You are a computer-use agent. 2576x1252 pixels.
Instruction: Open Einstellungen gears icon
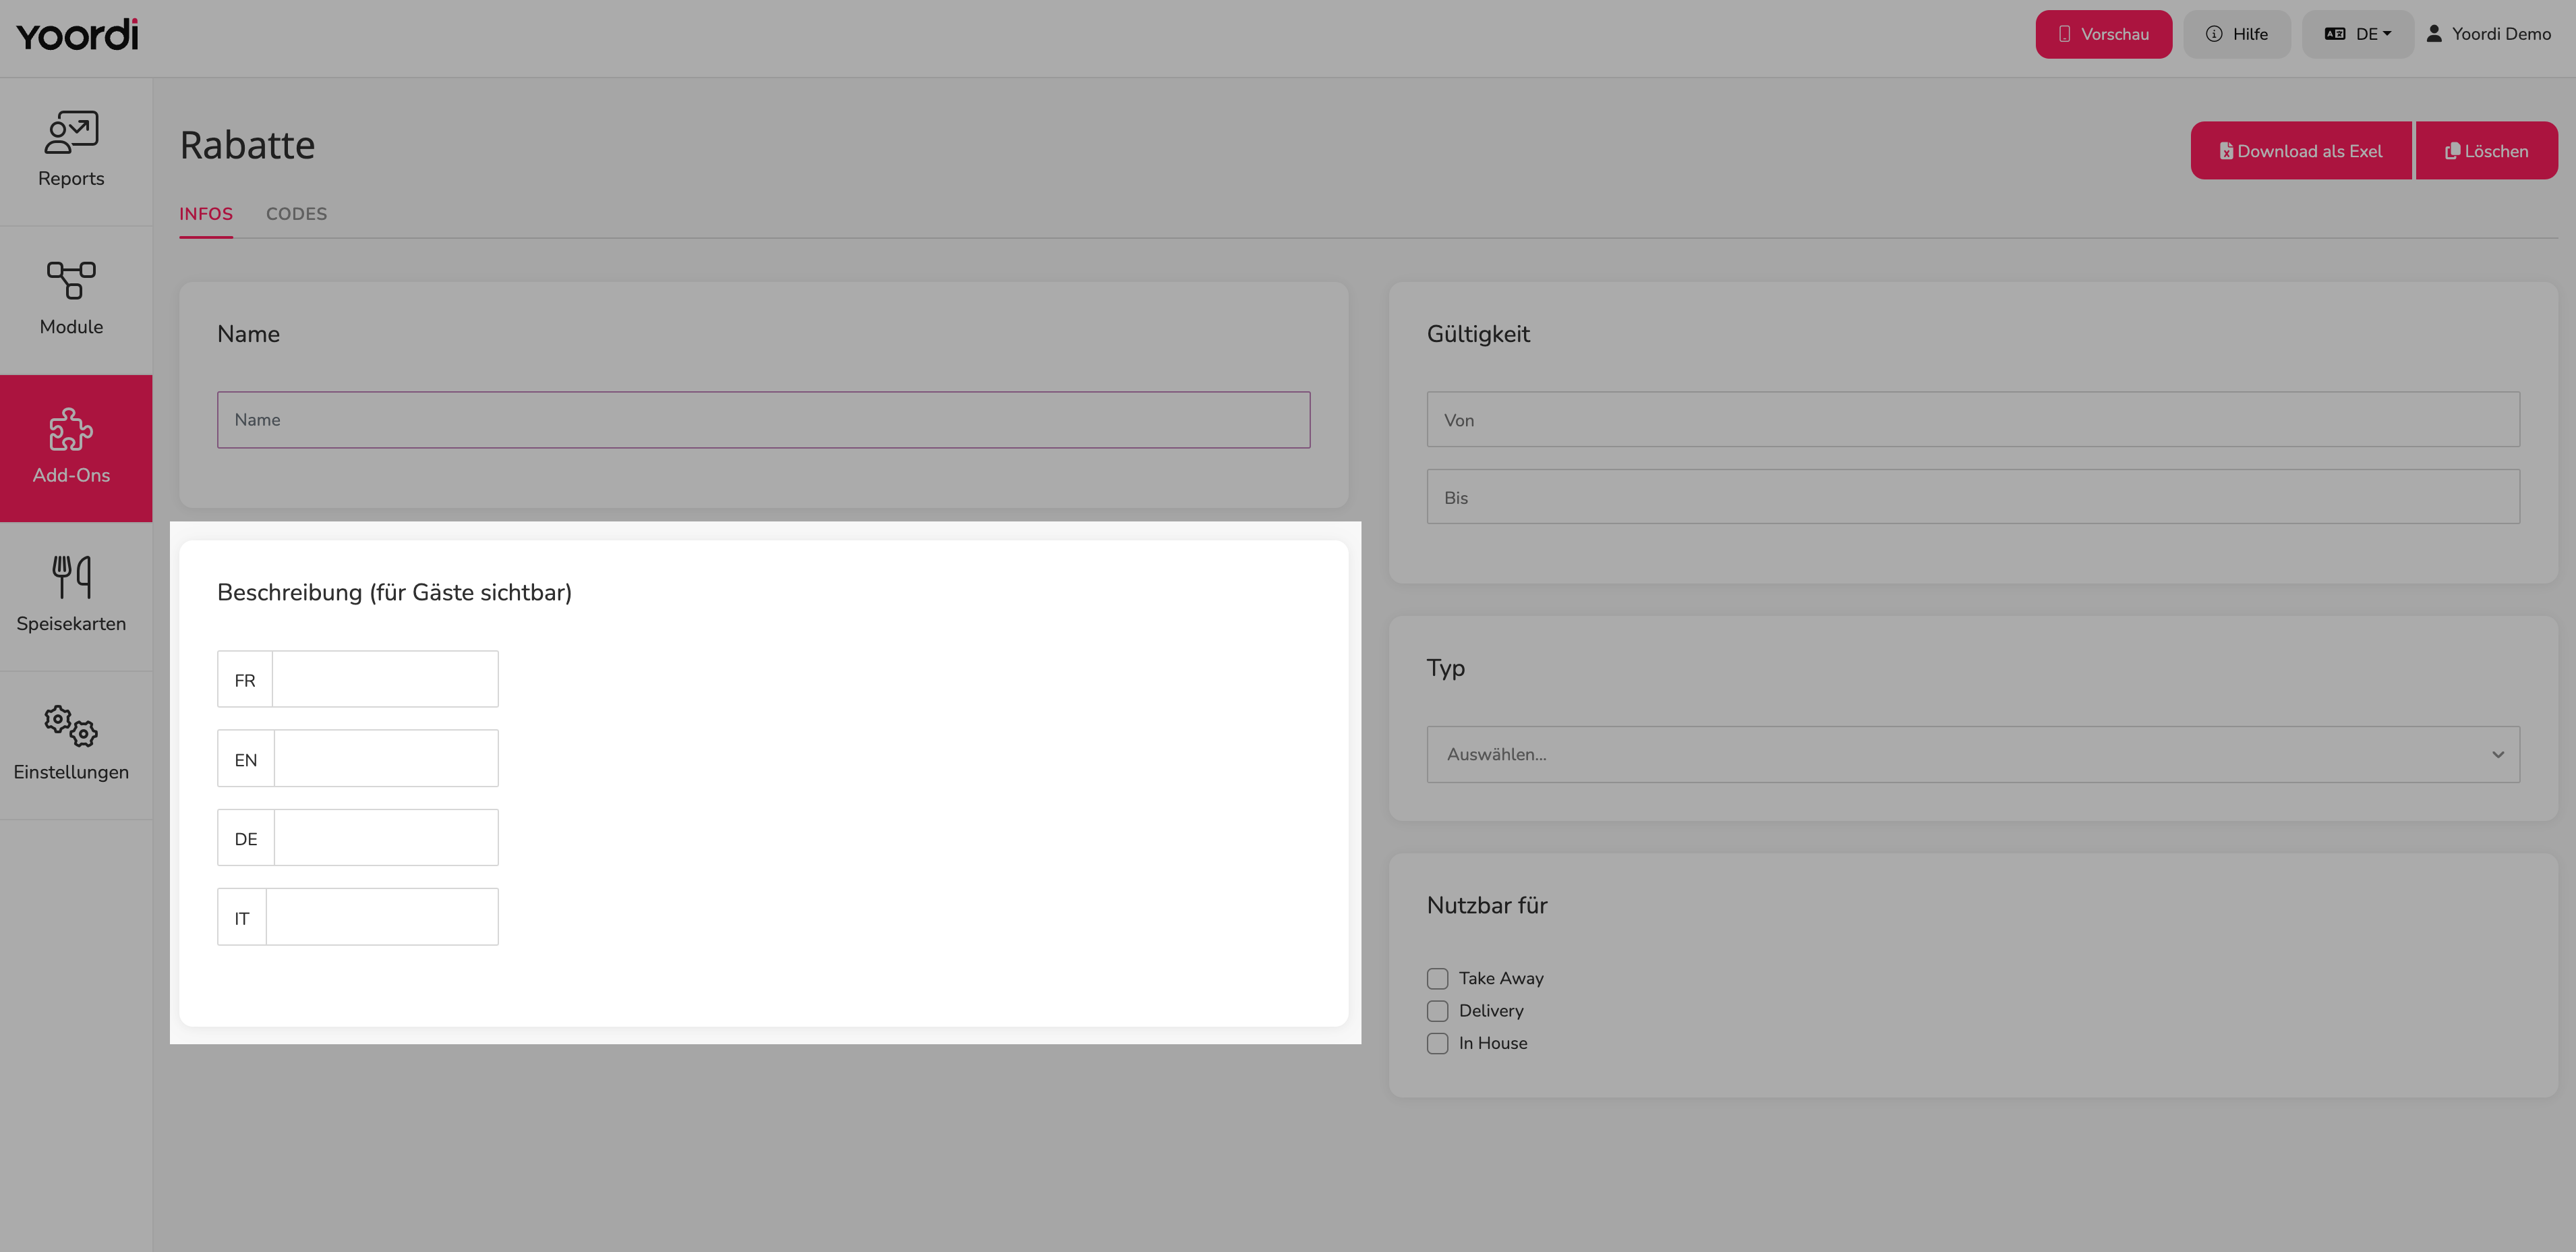71,725
